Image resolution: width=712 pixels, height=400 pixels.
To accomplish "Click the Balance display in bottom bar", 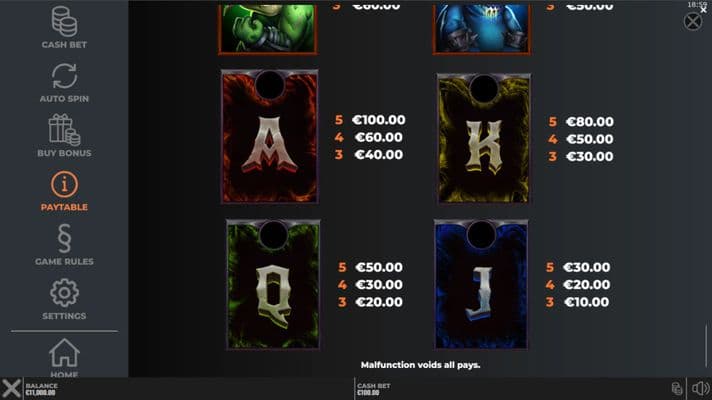I will (x=40, y=389).
